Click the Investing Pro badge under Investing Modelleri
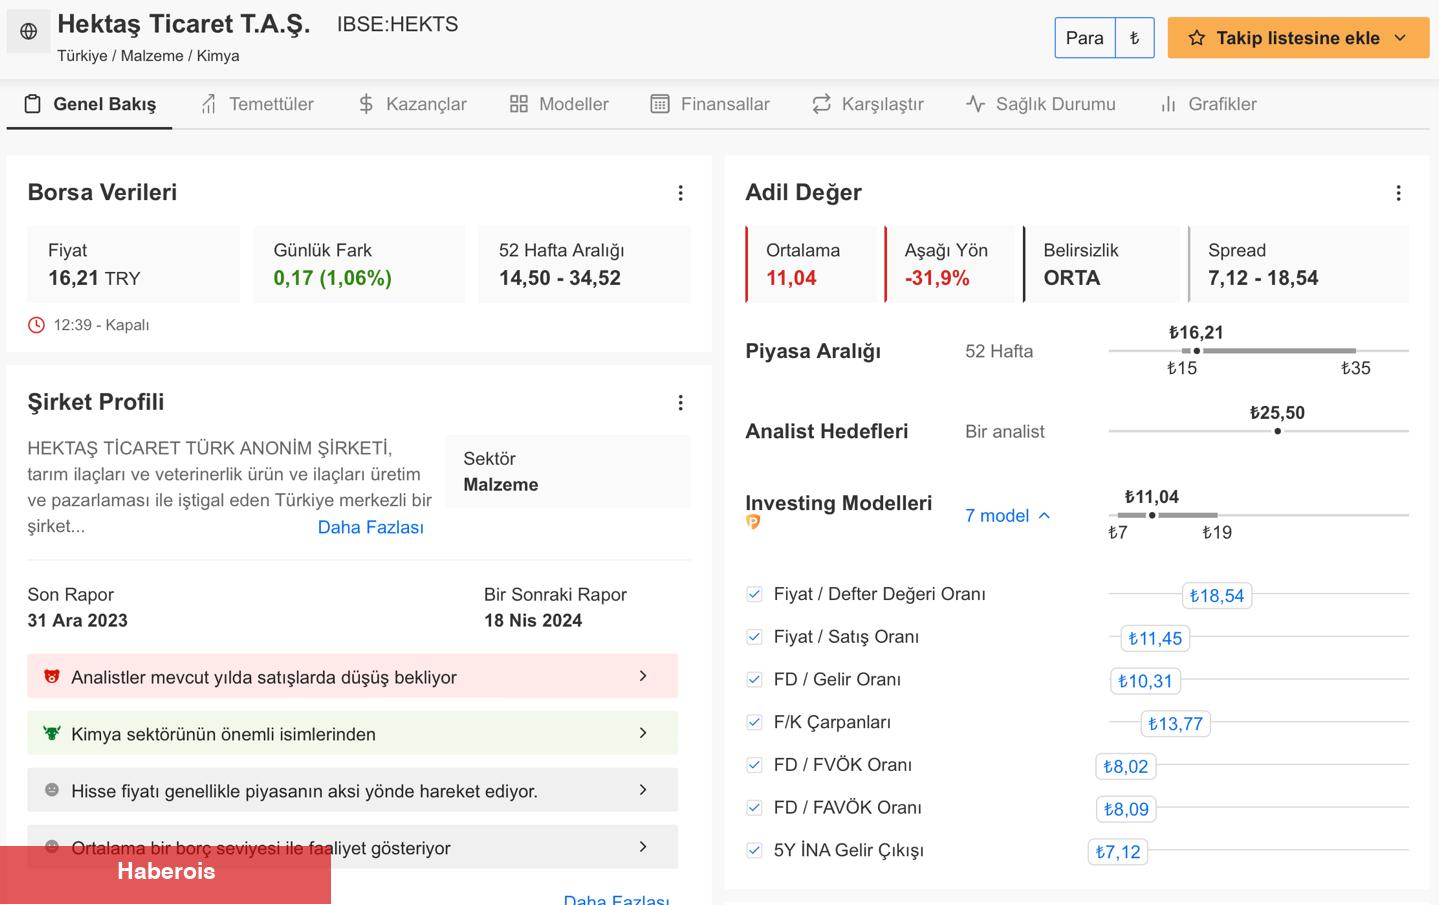The height and width of the screenshot is (905, 1439). click(753, 522)
